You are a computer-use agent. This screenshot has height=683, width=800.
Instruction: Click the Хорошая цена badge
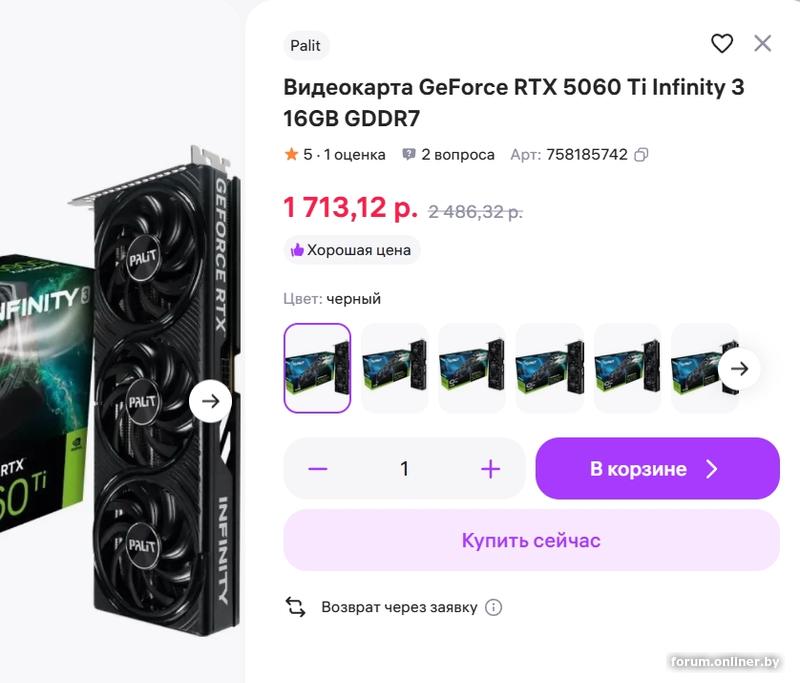coord(352,250)
